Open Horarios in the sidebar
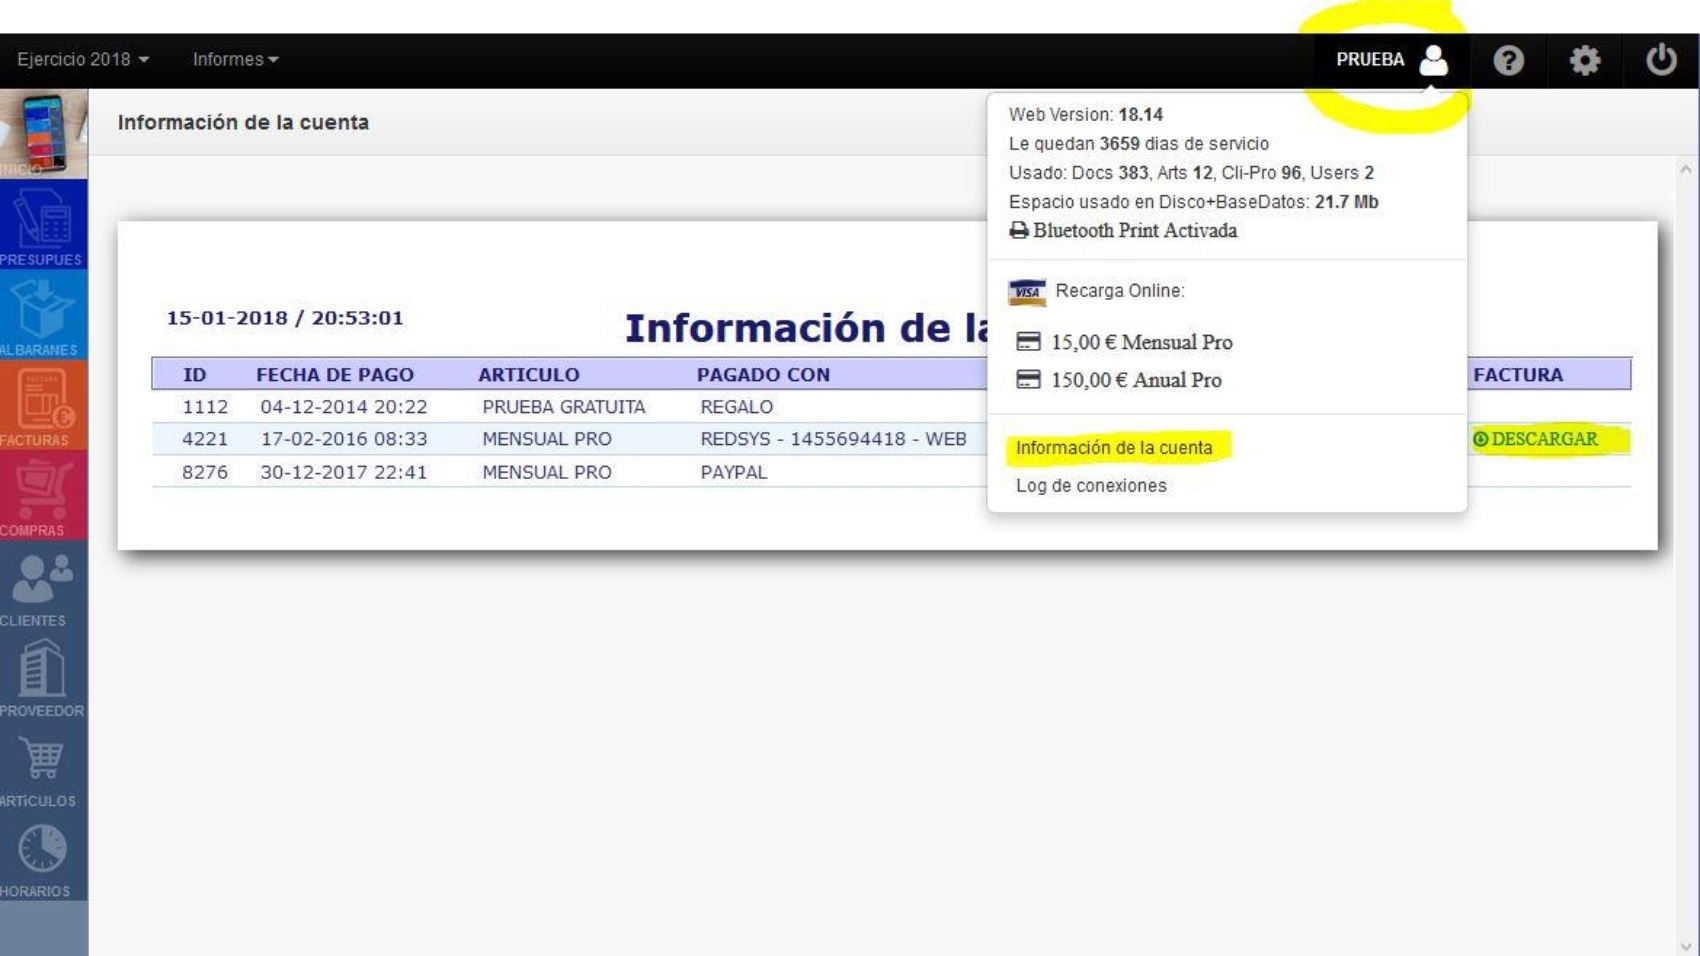Image resolution: width=1700 pixels, height=956 pixels. 44,857
